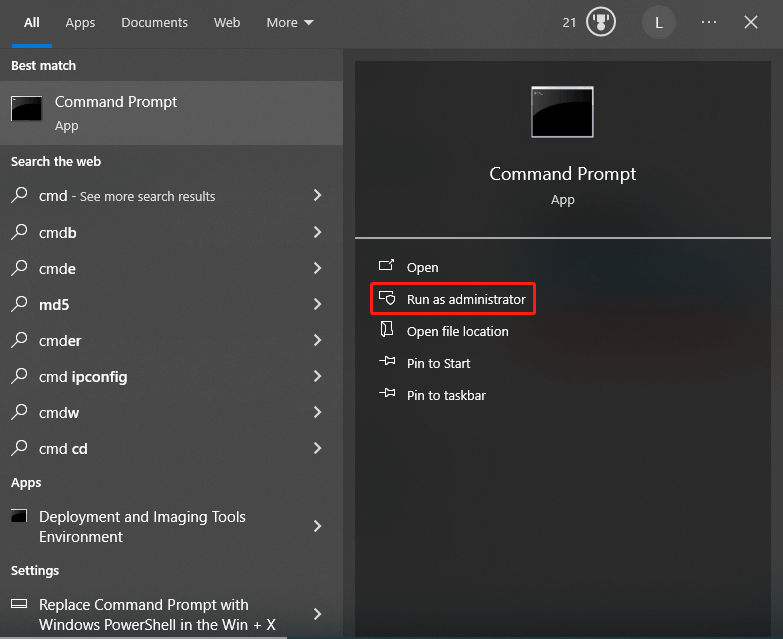Select the cmd ipconfig suggestion
The height and width of the screenshot is (639, 783).
tap(171, 376)
